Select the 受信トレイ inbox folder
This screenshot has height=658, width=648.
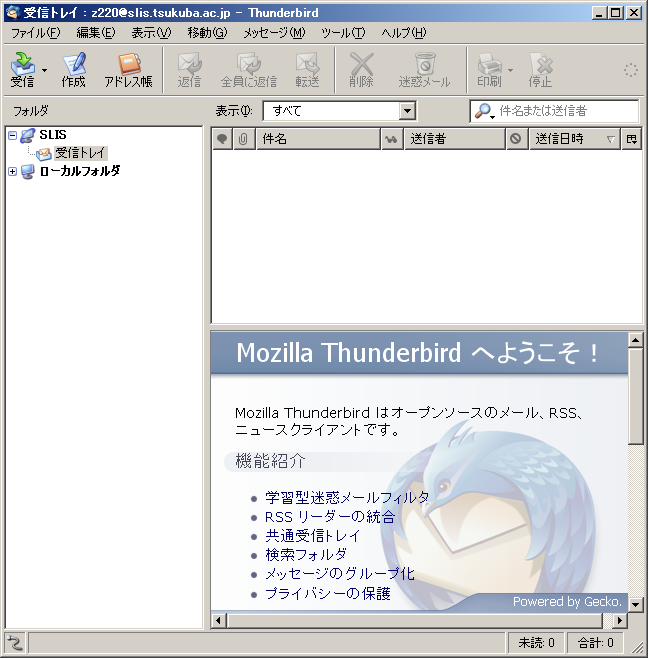81,153
